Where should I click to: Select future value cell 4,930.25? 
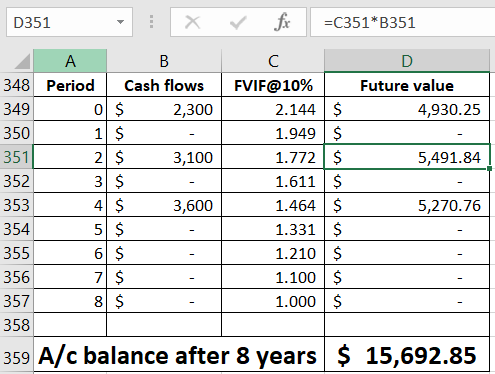point(407,109)
